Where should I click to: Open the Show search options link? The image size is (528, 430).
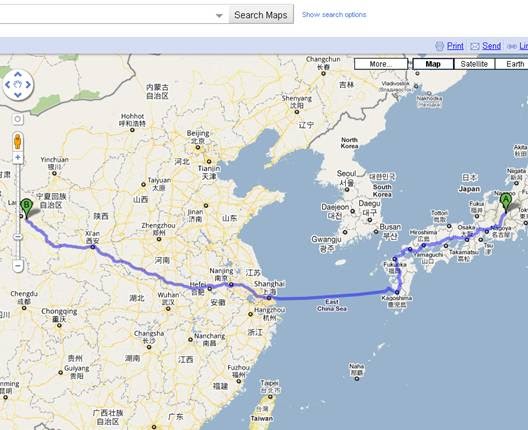click(334, 15)
